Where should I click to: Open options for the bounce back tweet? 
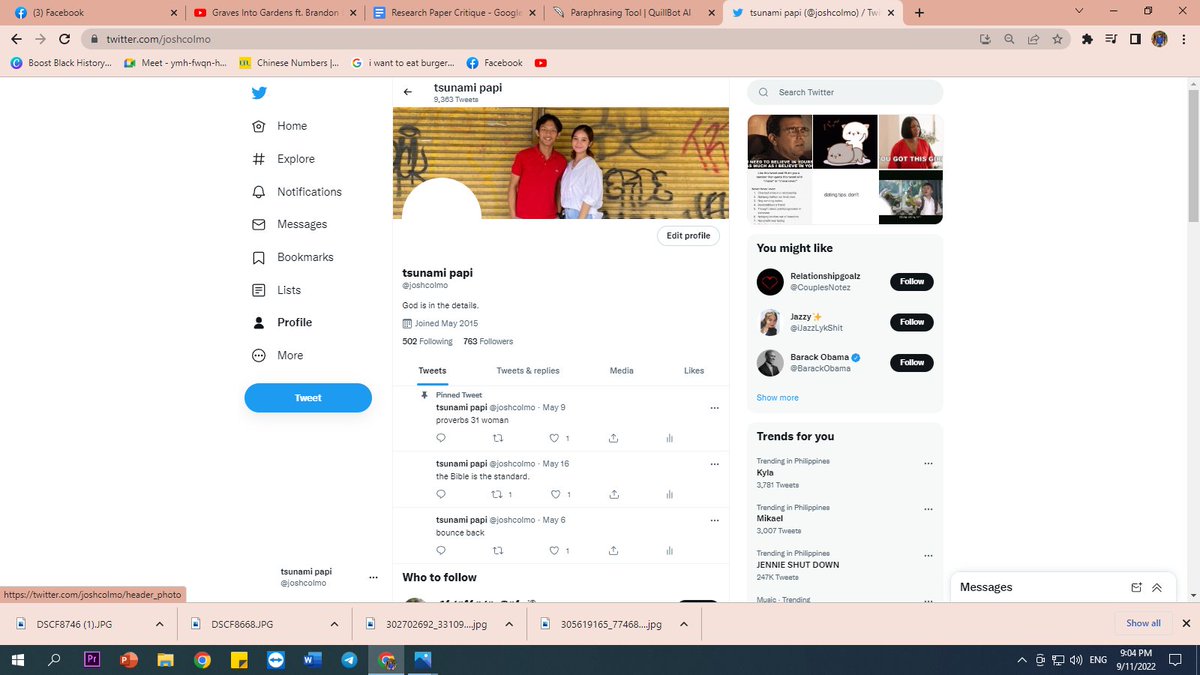tap(714, 520)
